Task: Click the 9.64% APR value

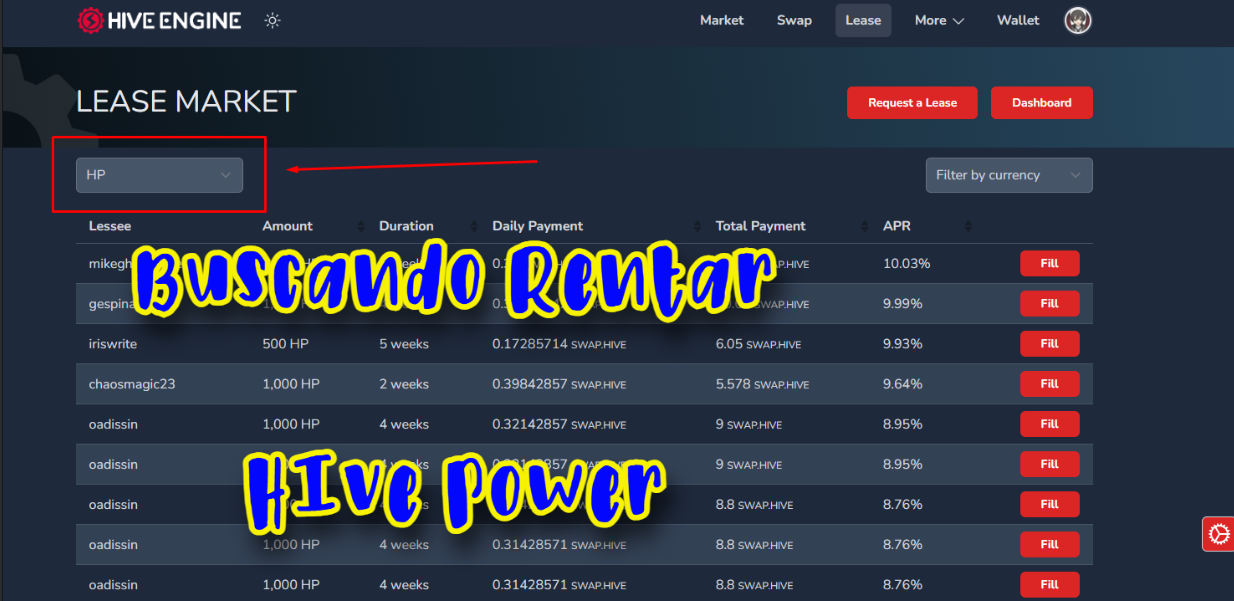Action: [902, 384]
